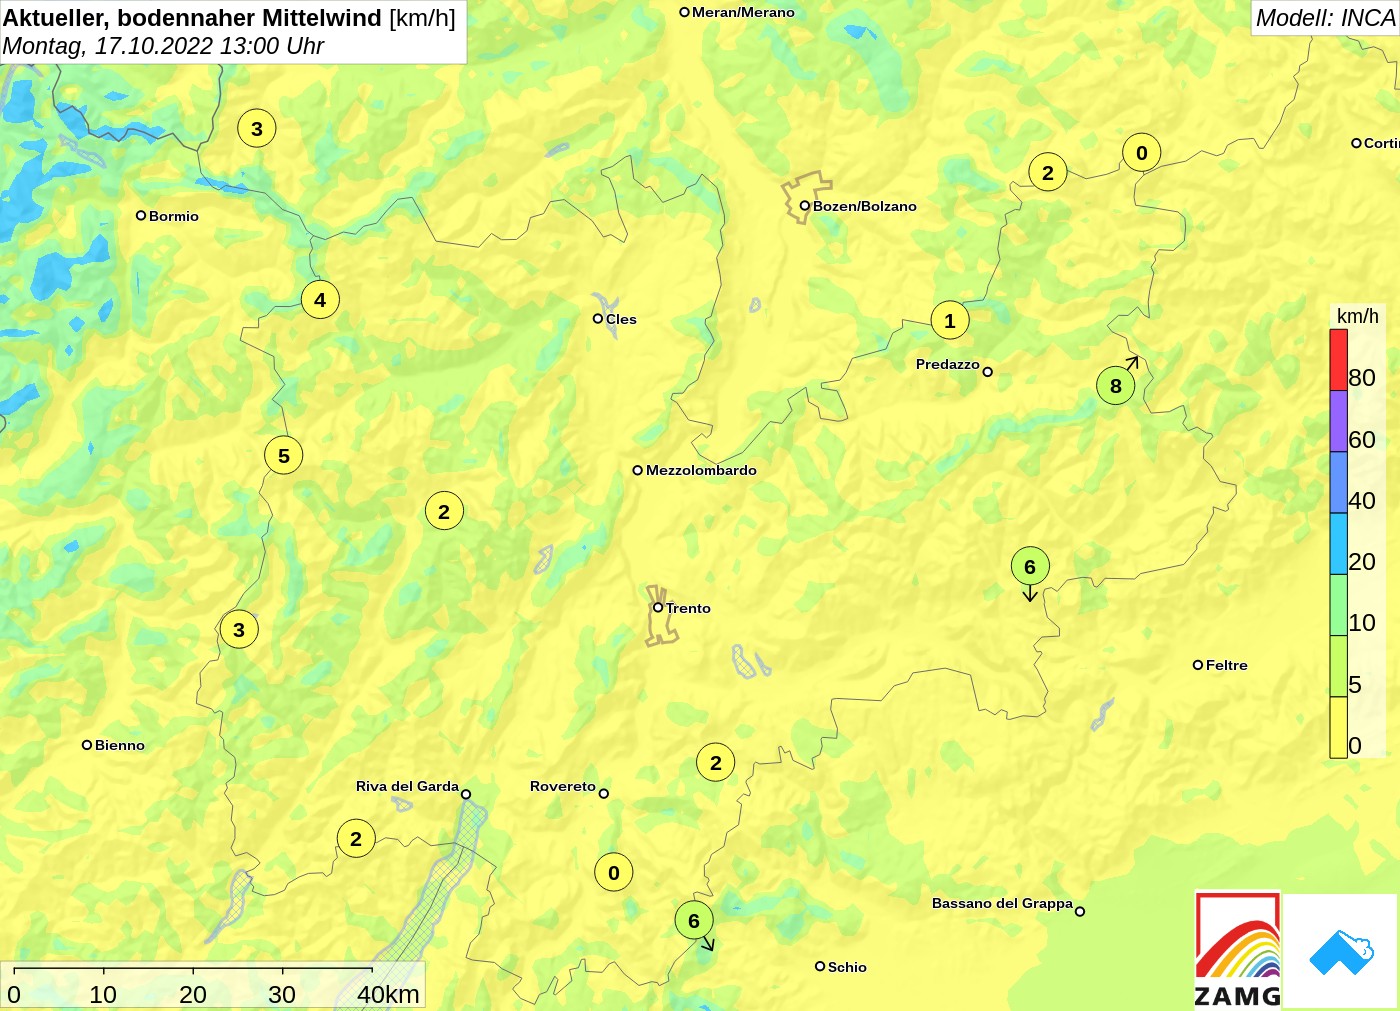Screen dimensions: 1400x1011
Task: Click the Riva del Garda label
Action: [x=407, y=786]
